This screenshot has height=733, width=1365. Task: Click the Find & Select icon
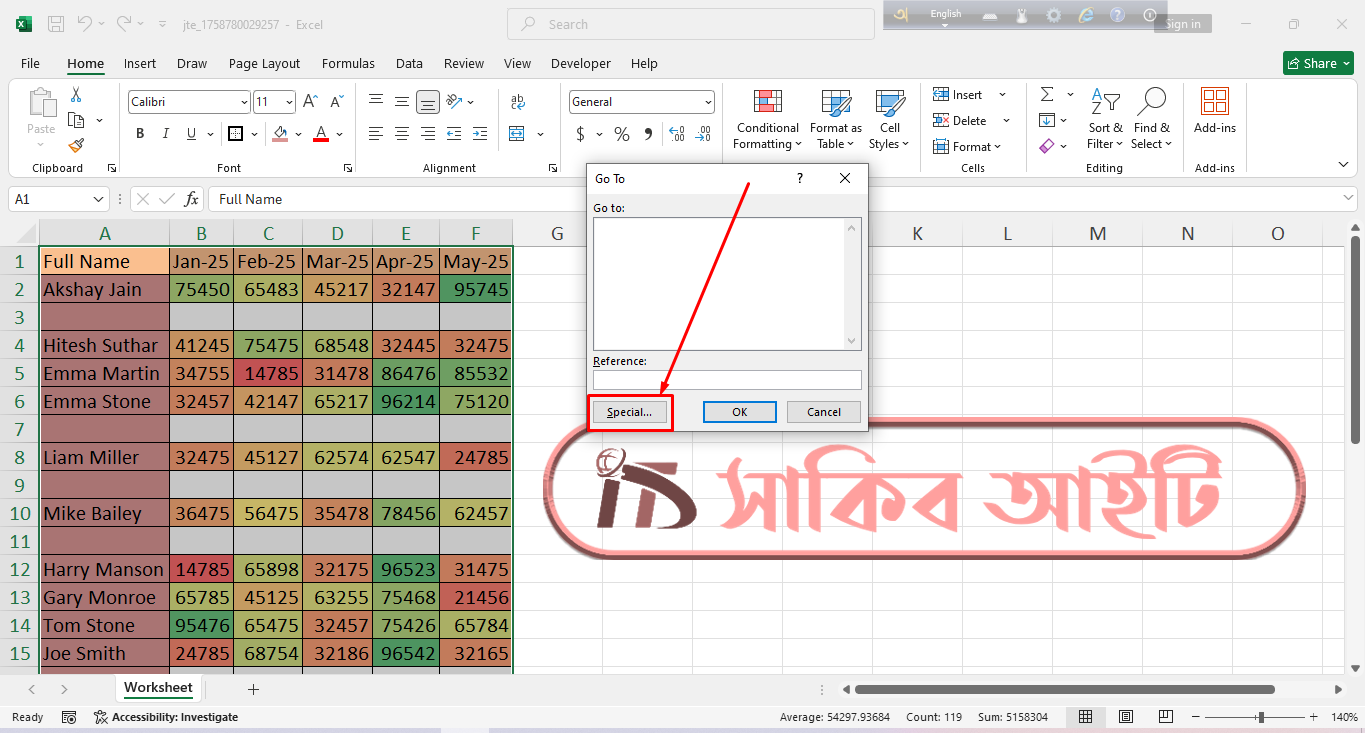point(1151,118)
